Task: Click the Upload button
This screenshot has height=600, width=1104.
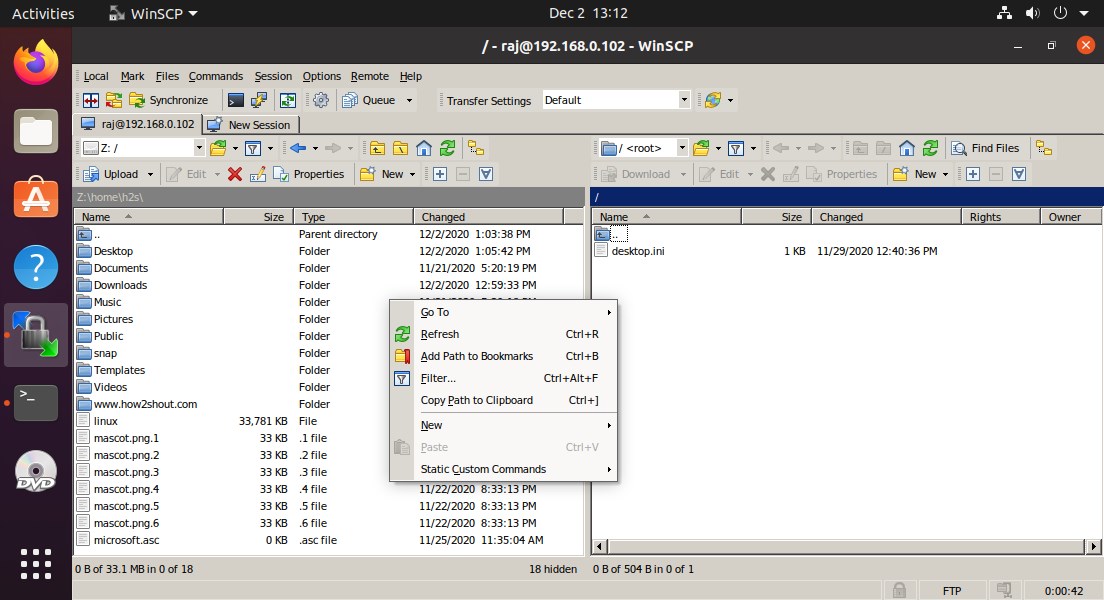Action: tap(118, 174)
